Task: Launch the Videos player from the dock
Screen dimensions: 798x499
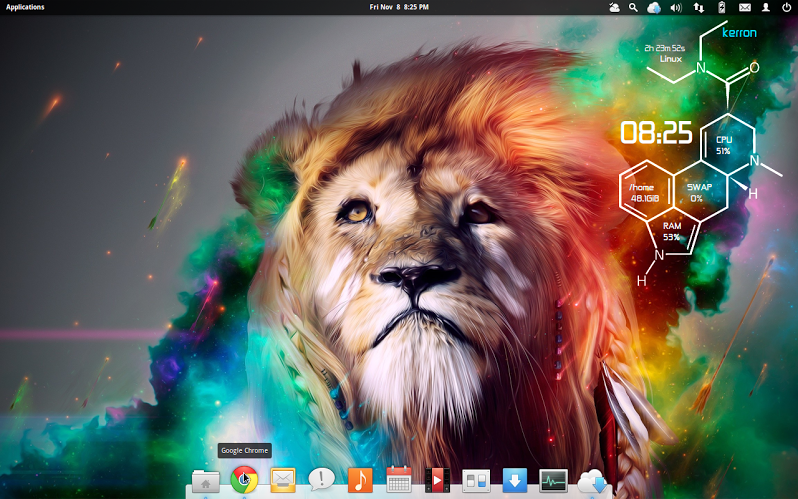Action: [x=437, y=480]
